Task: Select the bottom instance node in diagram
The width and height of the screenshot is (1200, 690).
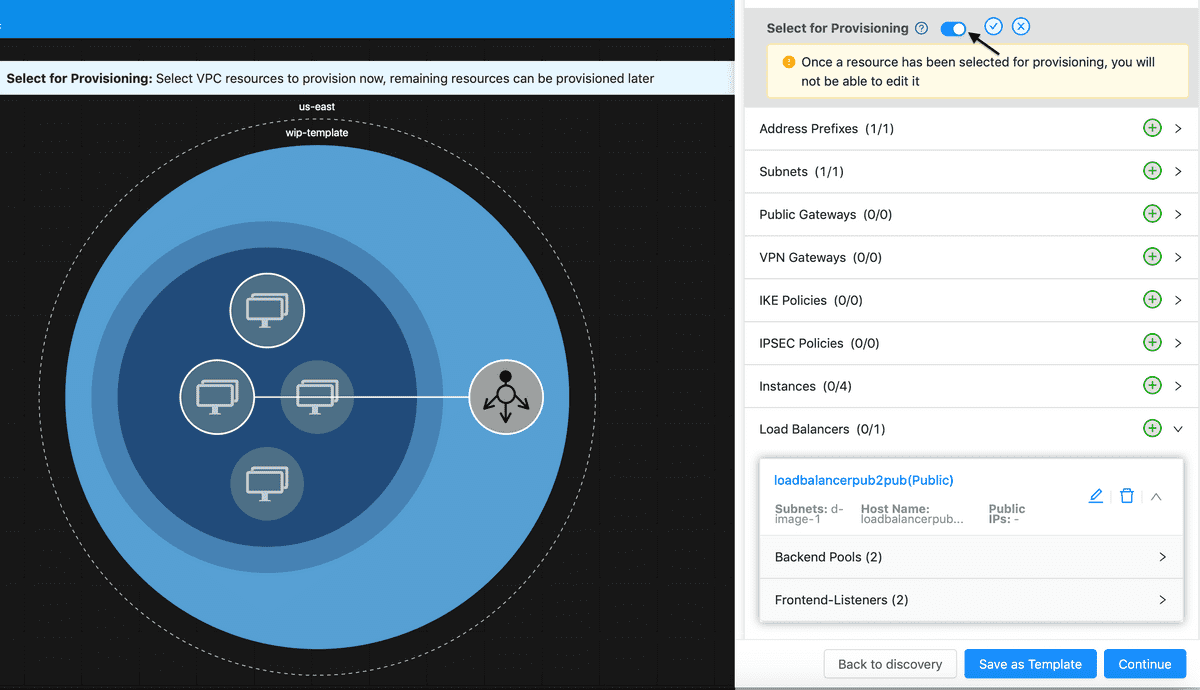Action: [x=267, y=484]
